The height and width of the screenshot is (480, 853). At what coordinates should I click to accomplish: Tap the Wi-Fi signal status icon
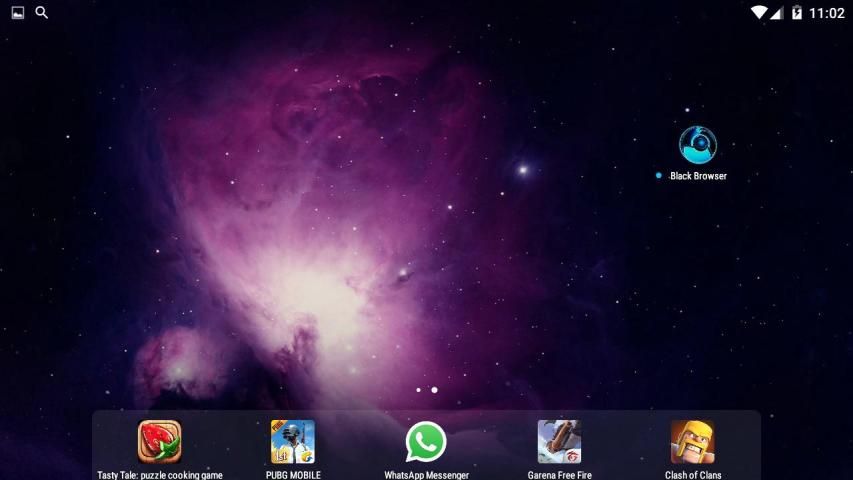[x=759, y=13]
